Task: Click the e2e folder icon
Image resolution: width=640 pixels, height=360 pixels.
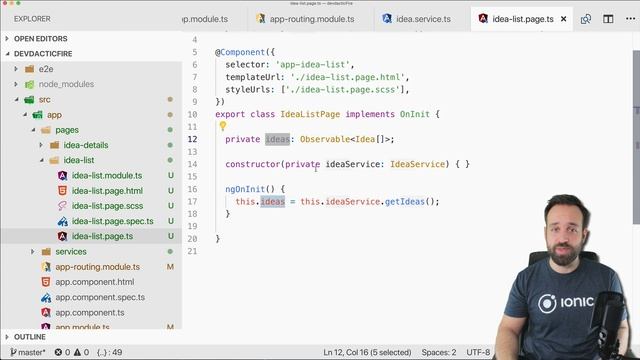Action: [x=29, y=69]
